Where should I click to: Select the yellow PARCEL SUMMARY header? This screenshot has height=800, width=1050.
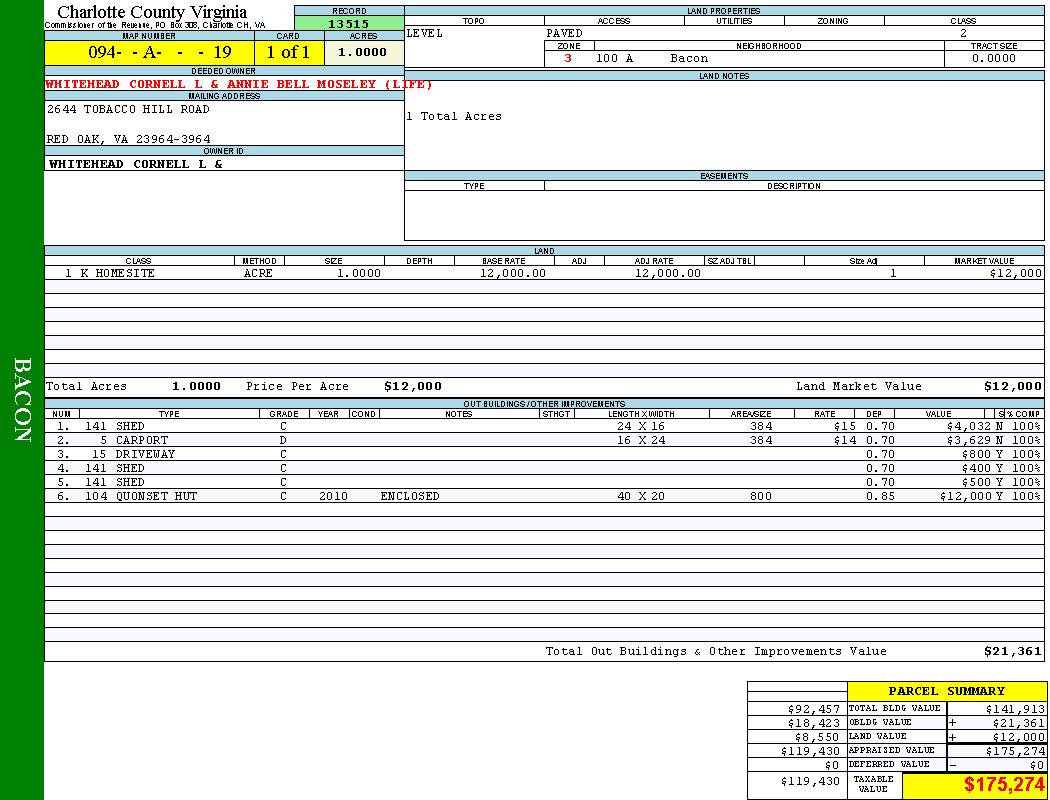point(946,691)
